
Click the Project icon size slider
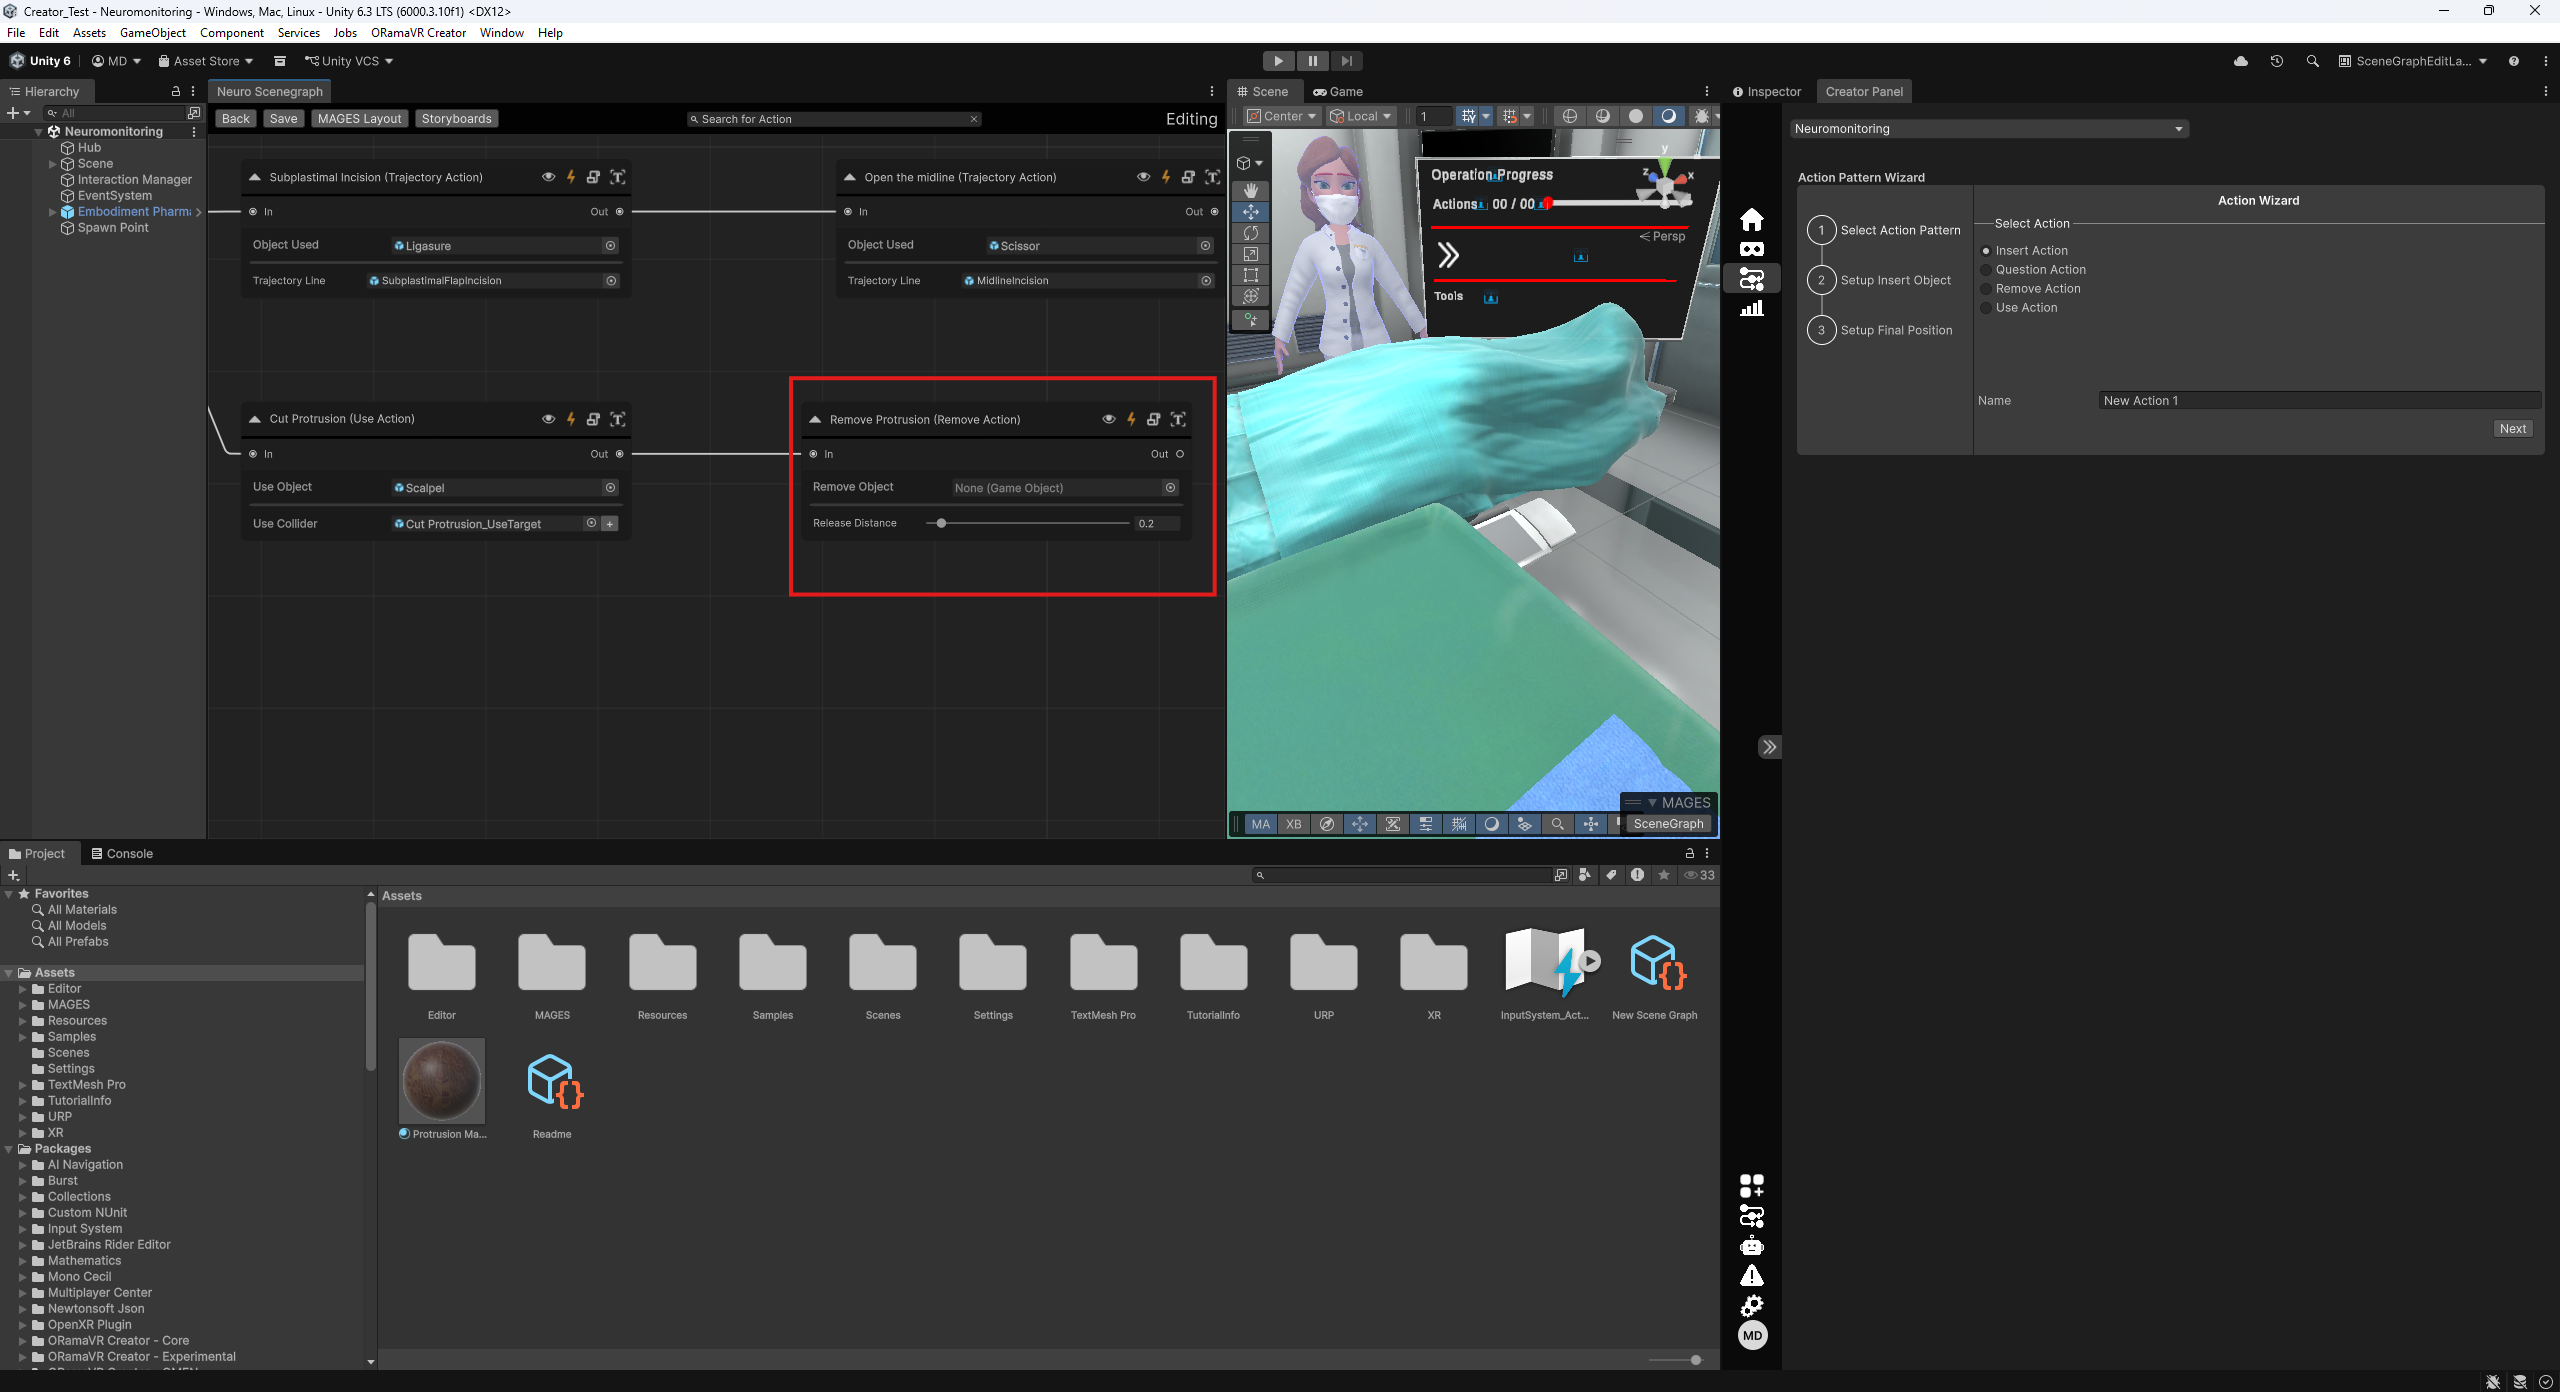(x=1695, y=1360)
